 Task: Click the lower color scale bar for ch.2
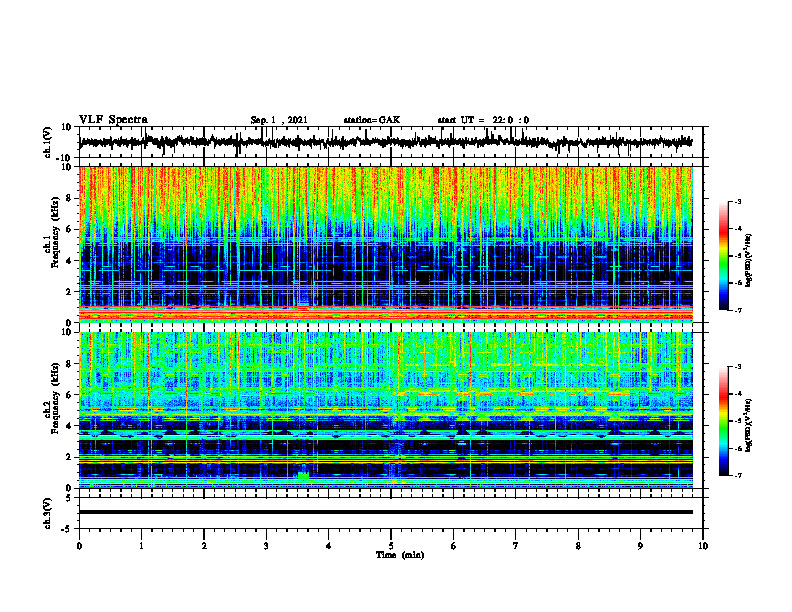[723, 421]
